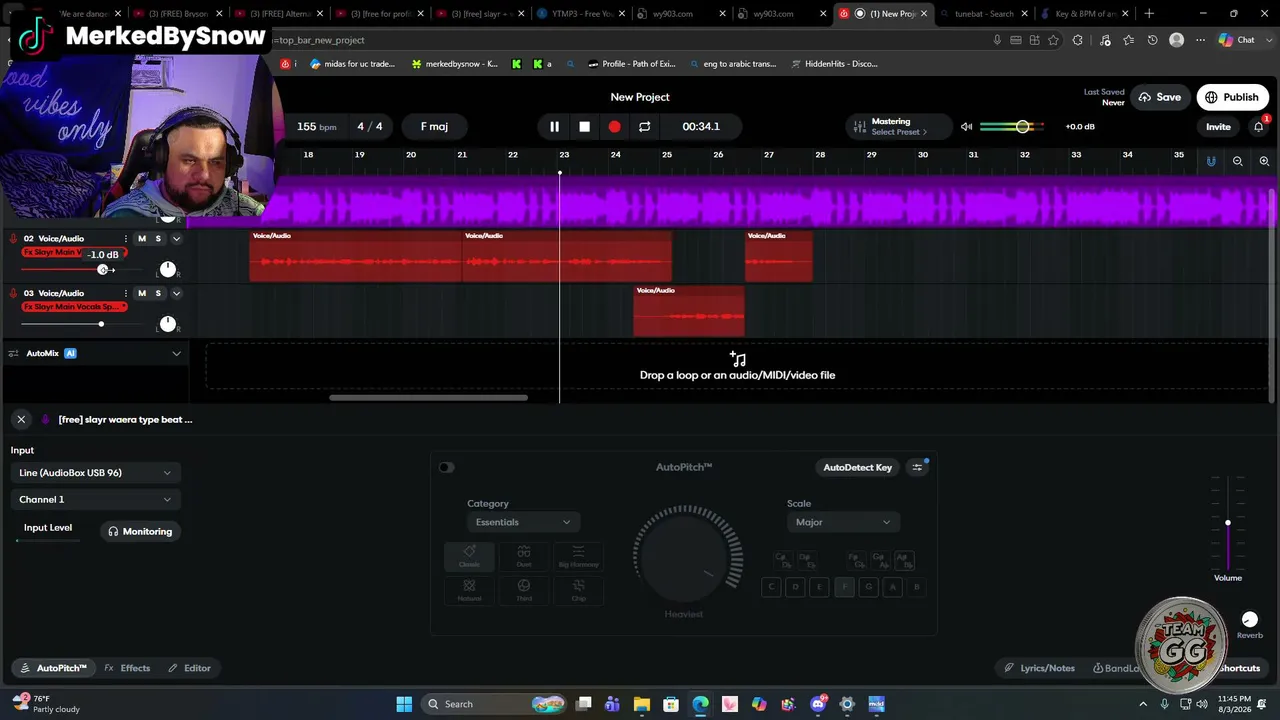This screenshot has width=1280, height=720.
Task: Open the Line (AudioBox USB 96) input dropdown
Action: [x=95, y=473]
